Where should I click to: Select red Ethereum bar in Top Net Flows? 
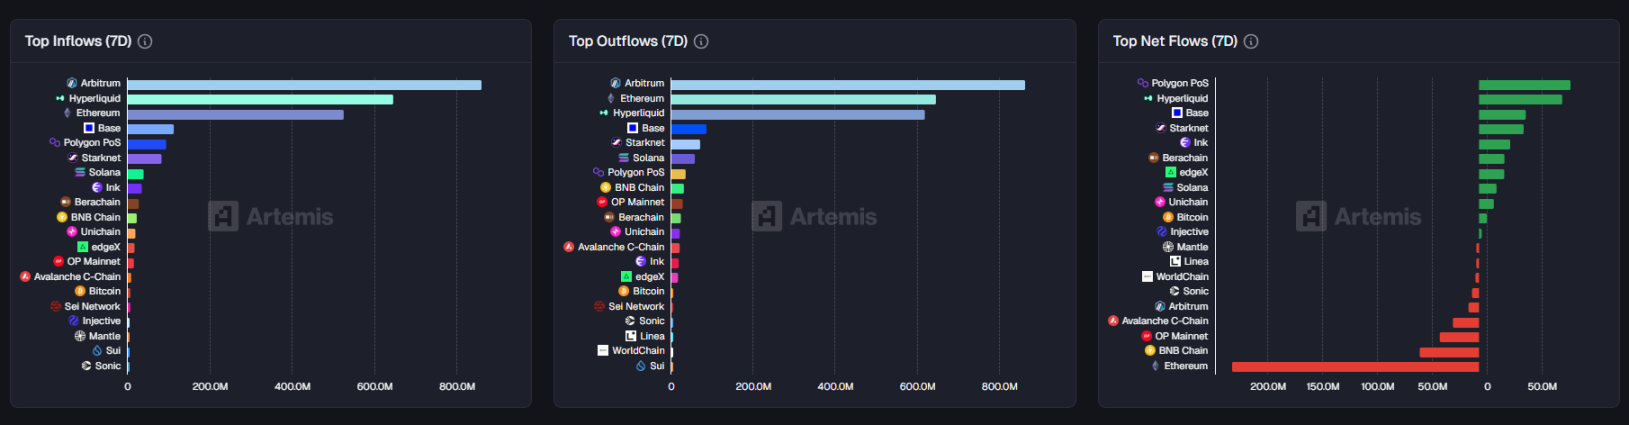click(1355, 367)
